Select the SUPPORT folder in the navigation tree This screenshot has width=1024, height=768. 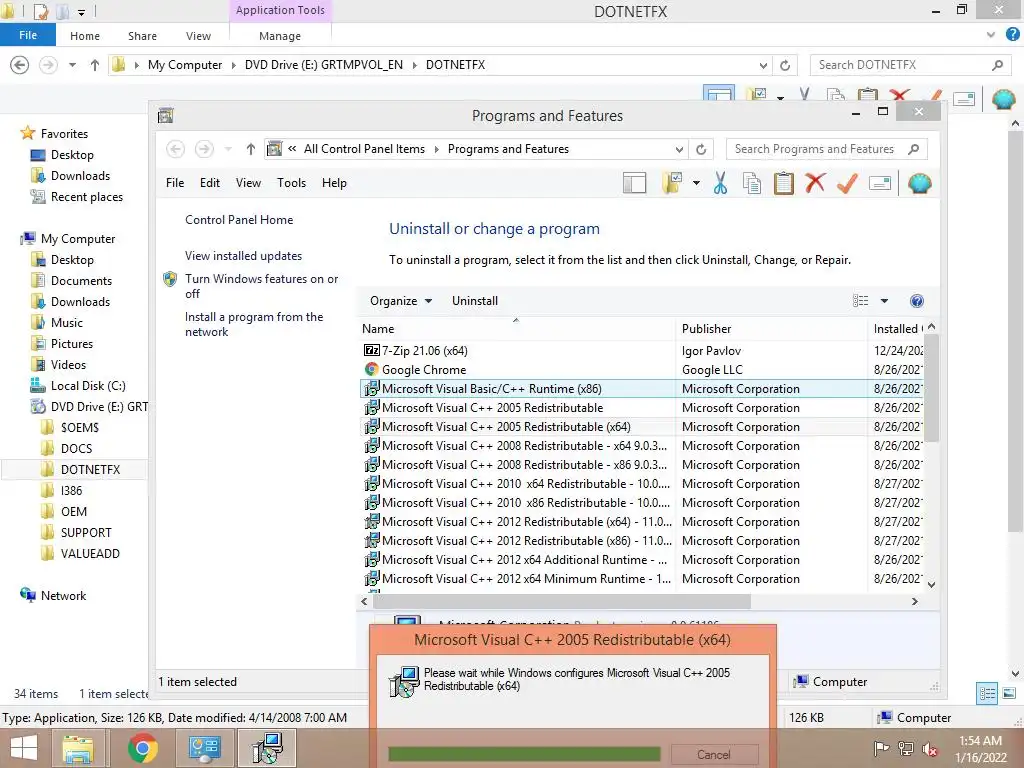pyautogui.click(x=86, y=533)
